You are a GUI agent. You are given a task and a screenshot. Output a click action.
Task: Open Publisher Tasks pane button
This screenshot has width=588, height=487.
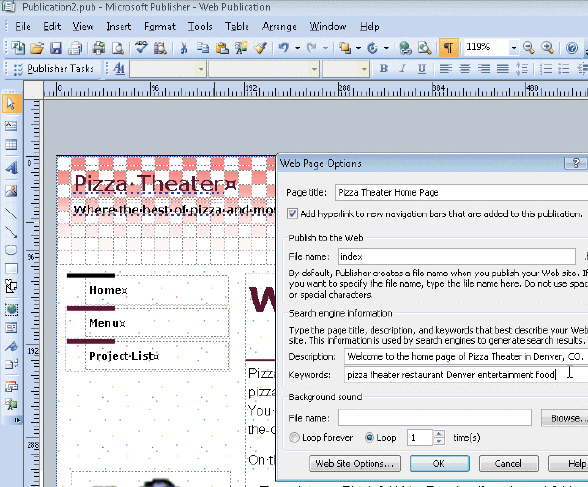coord(55,69)
